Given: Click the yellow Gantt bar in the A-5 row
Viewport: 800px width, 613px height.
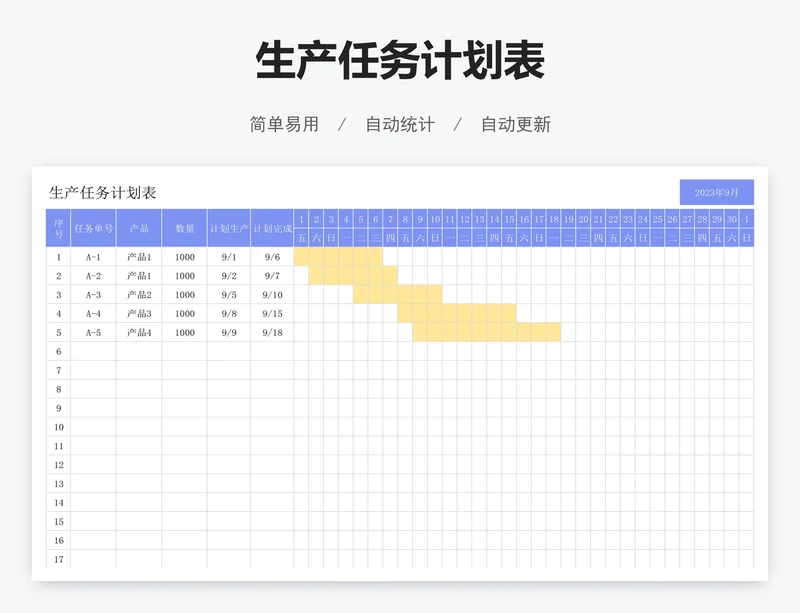Looking at the screenshot, I should [x=487, y=332].
